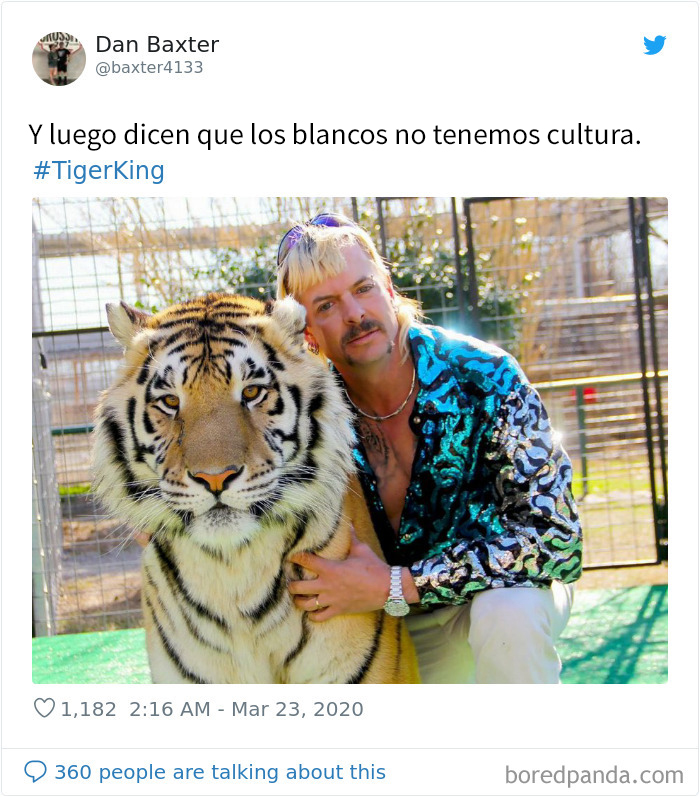Open Dan Baxter's profile avatar
700x797 pixels.
59,59
